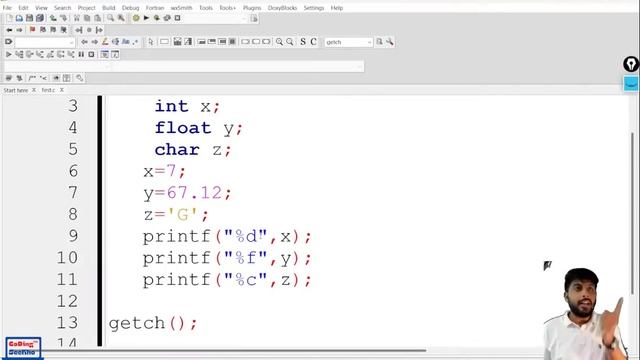The width and height of the screenshot is (640, 360).
Task: Click the Stop debugger icon
Action: 91,54
